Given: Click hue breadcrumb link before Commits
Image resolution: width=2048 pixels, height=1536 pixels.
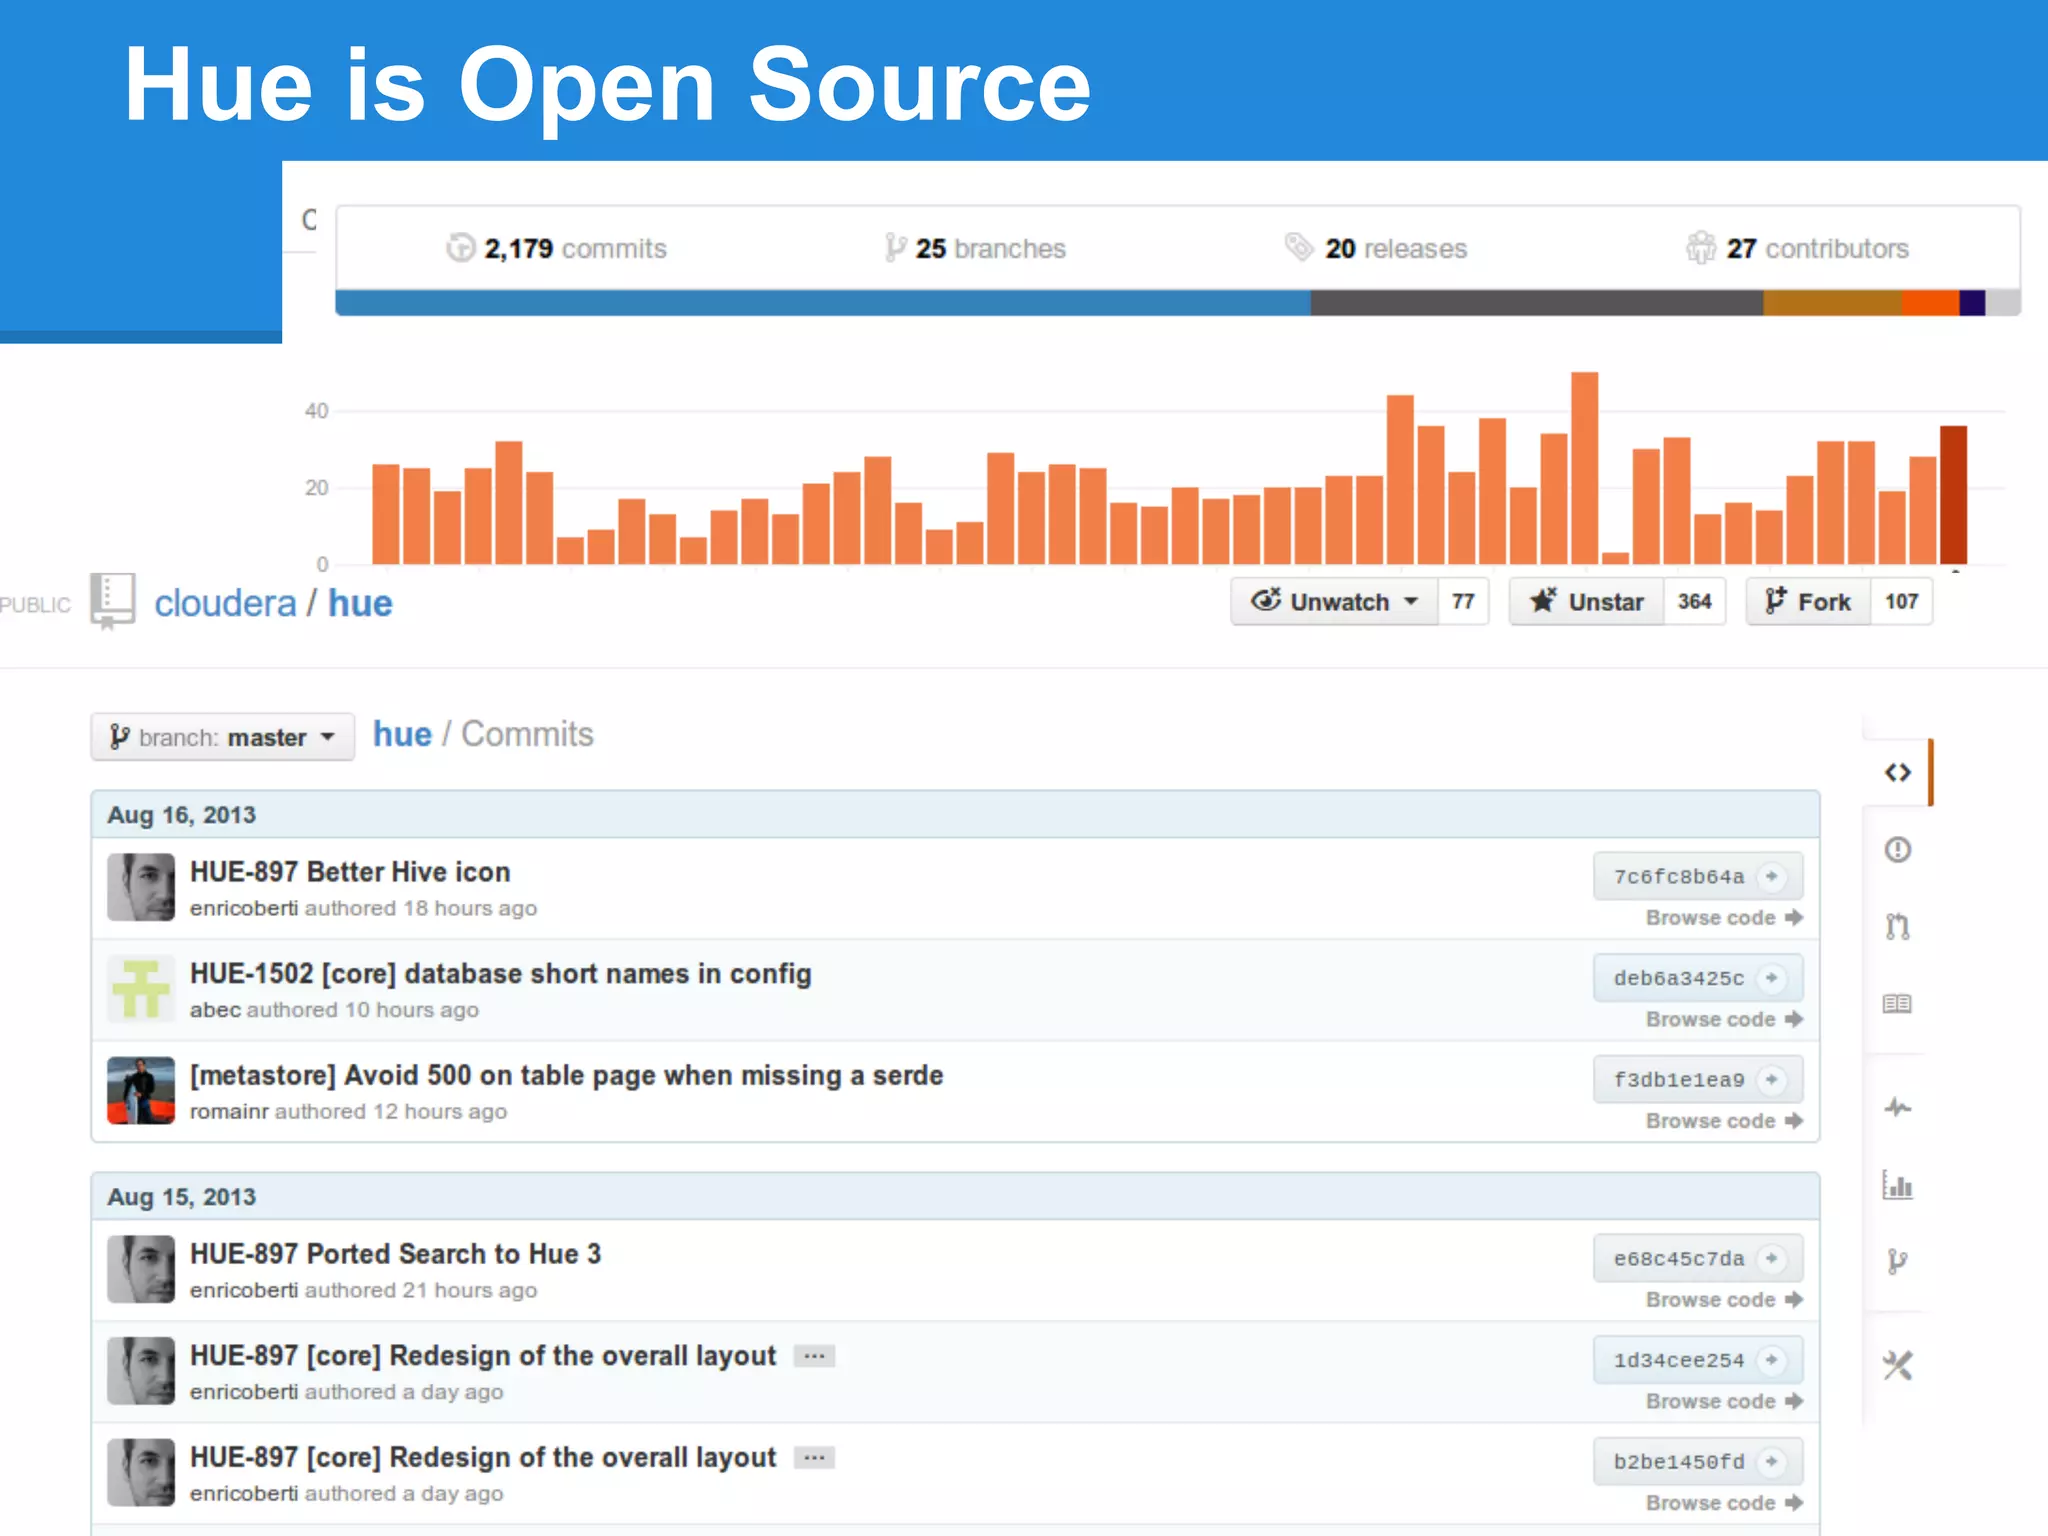Looking at the screenshot, I should [402, 734].
